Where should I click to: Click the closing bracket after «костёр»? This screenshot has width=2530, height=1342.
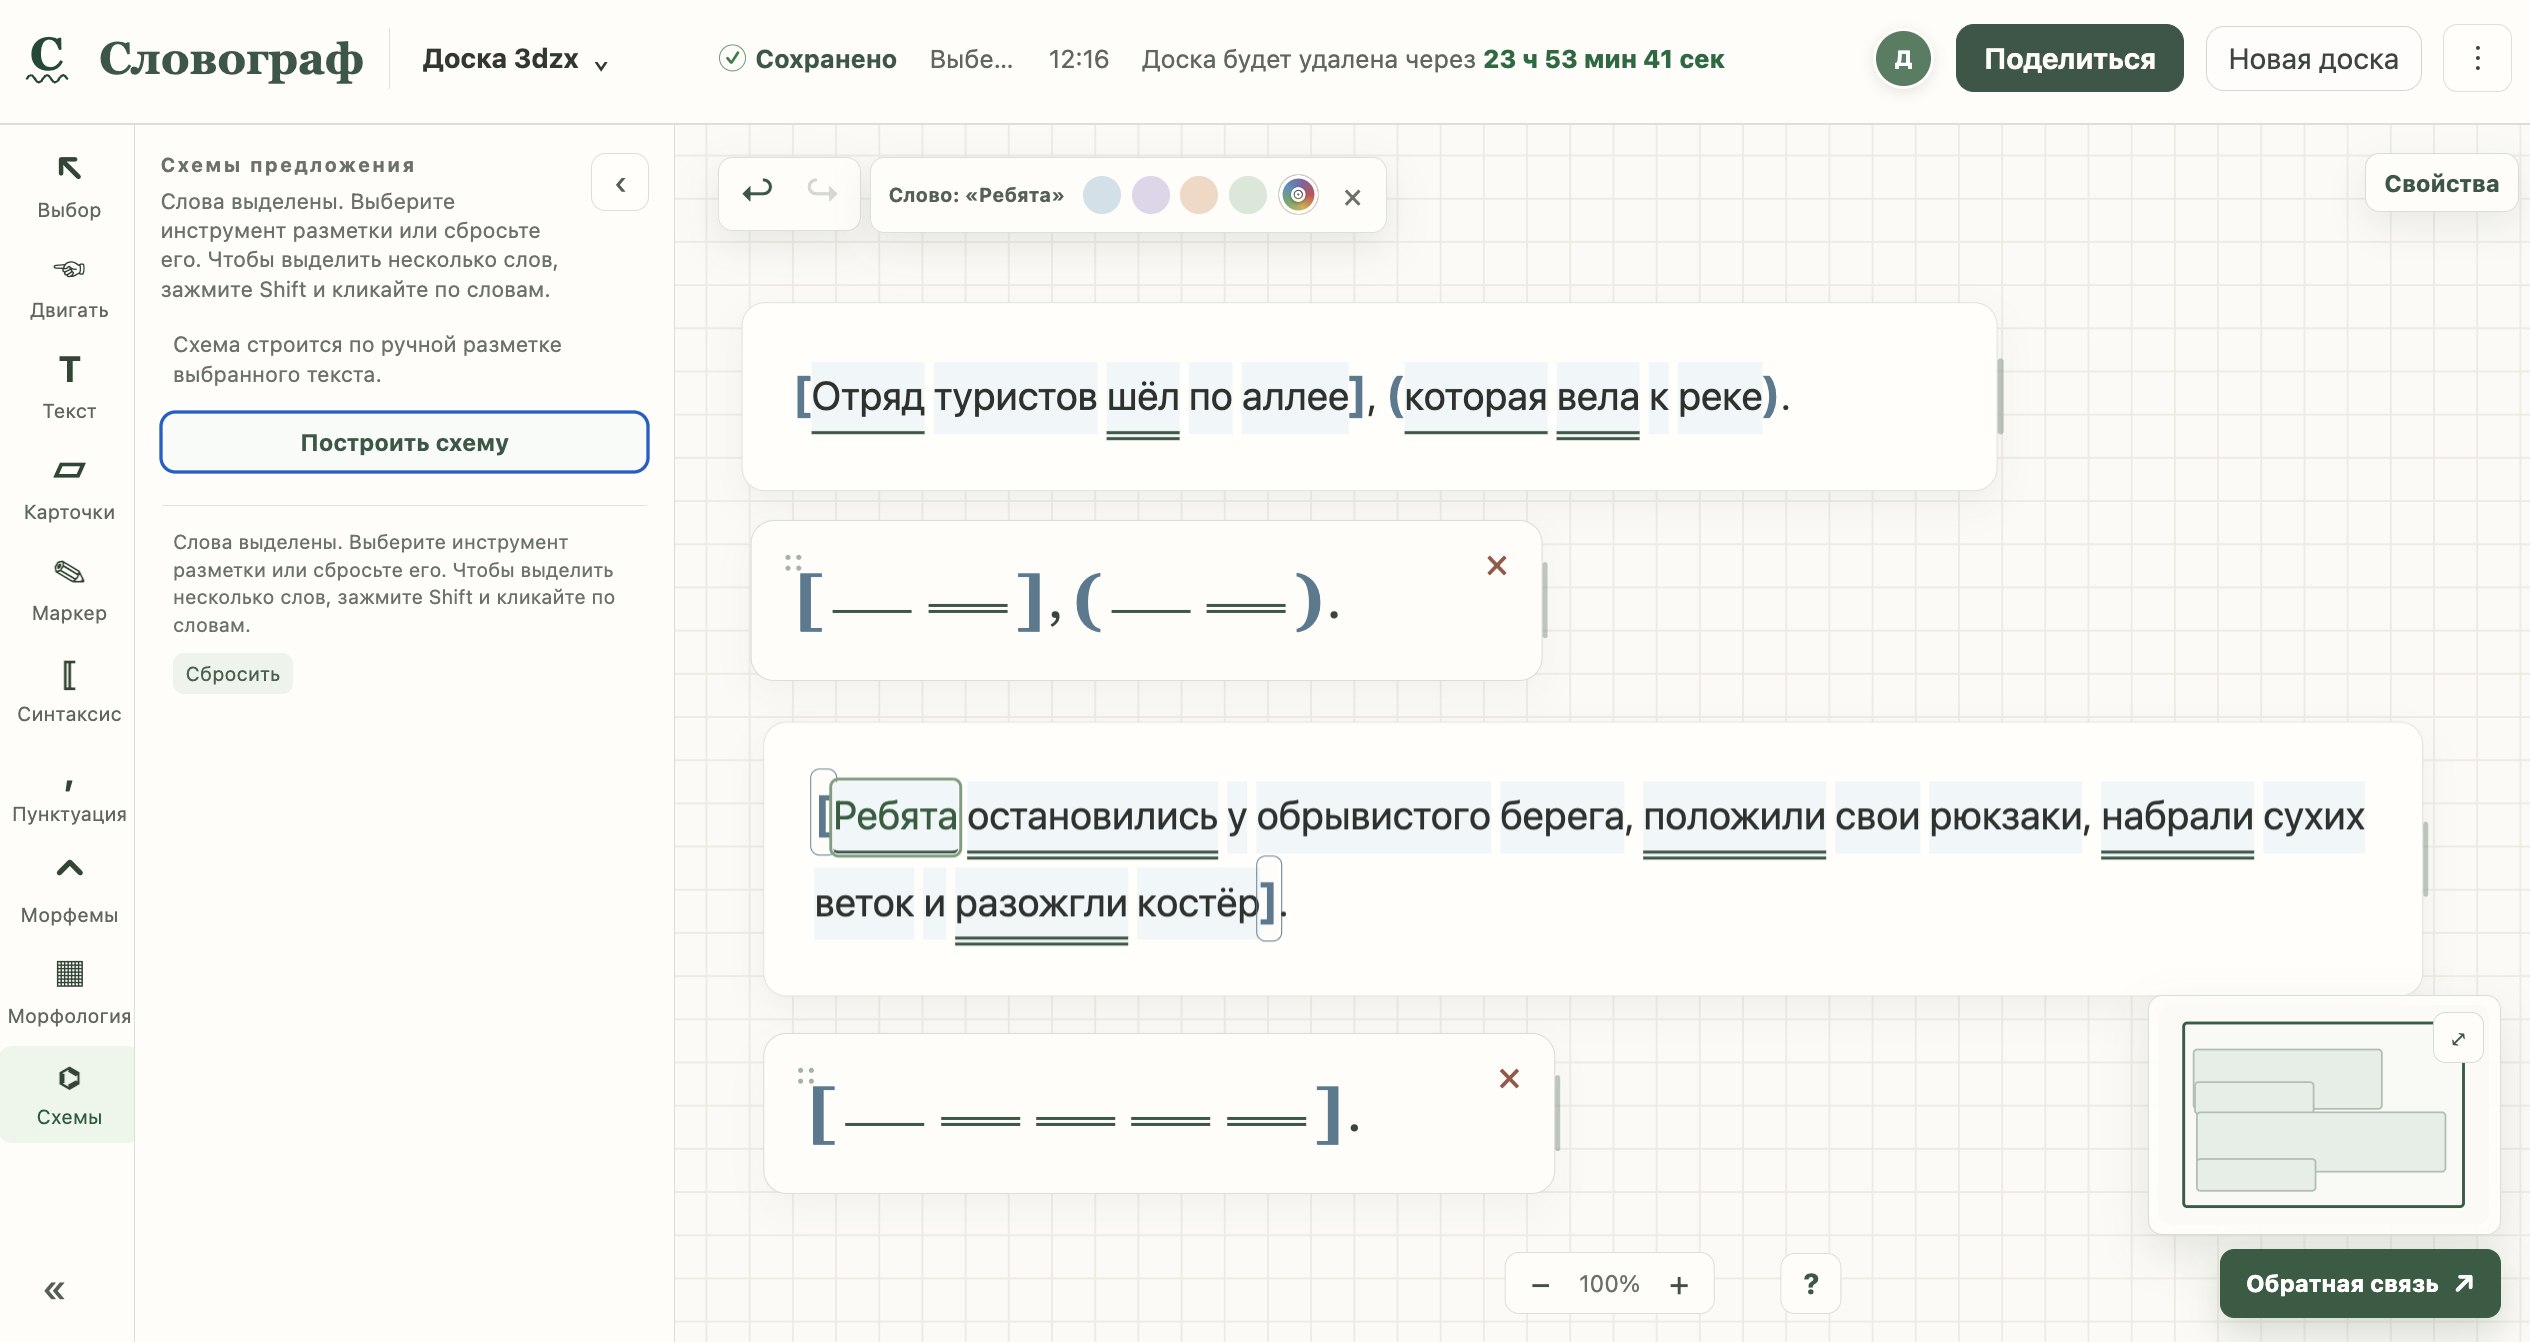[x=1268, y=900]
